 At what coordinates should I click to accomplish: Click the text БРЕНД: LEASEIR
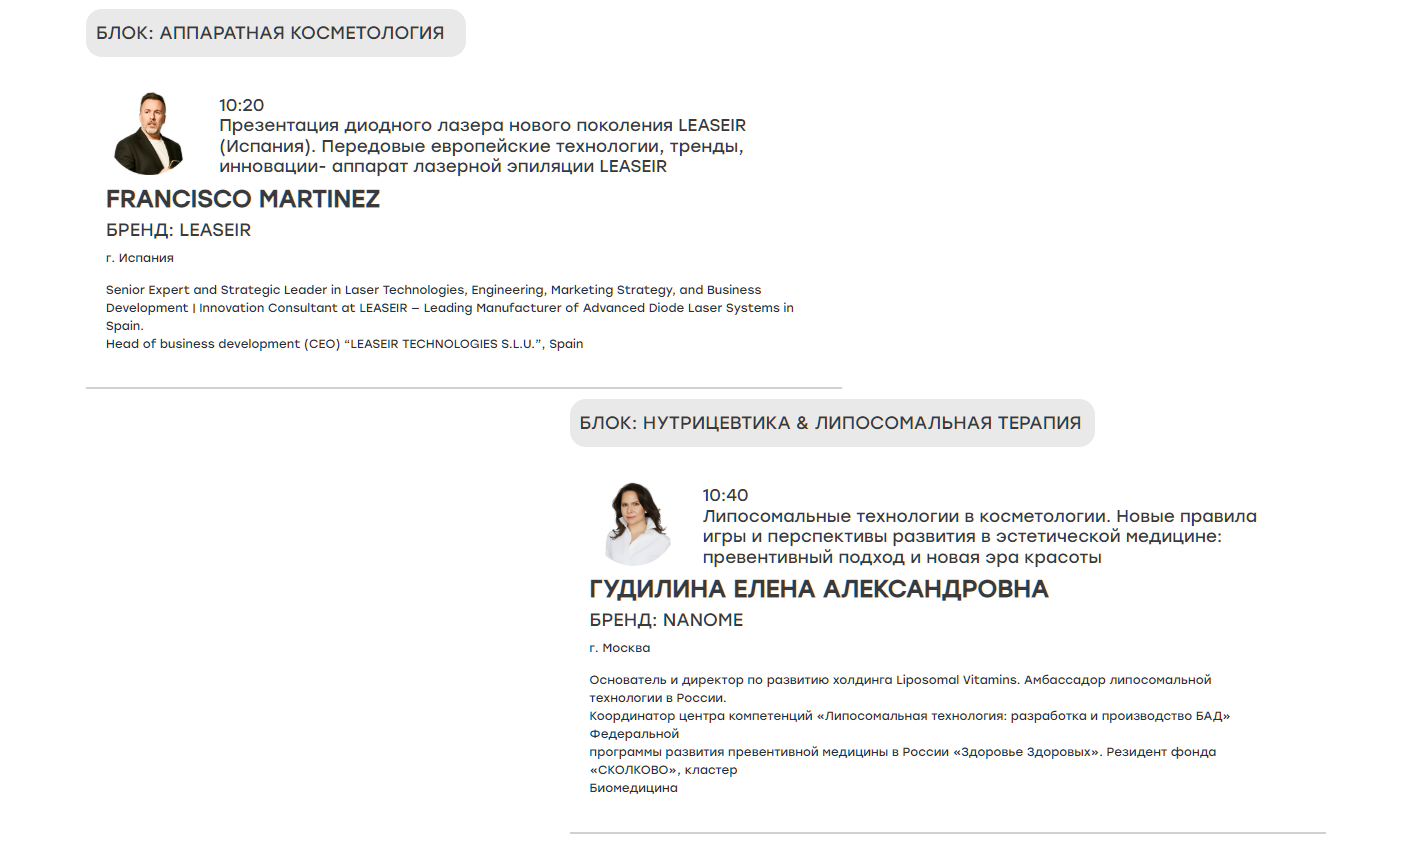(x=179, y=230)
